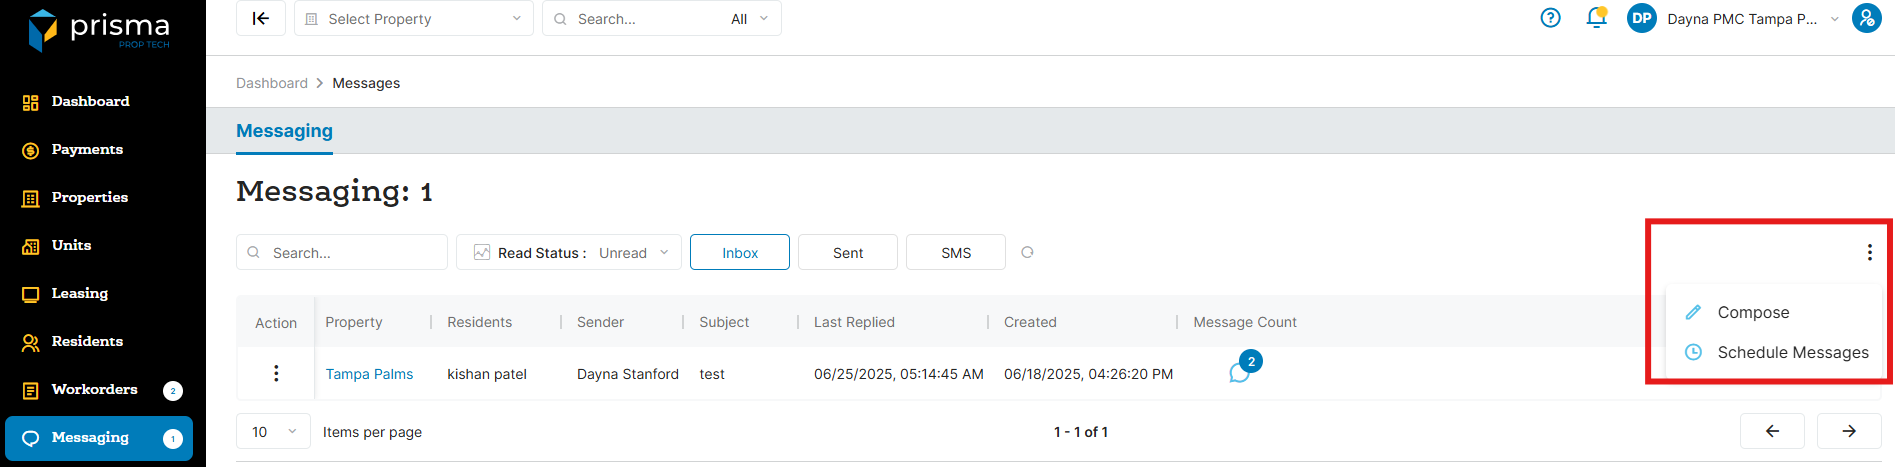Viewport: 1895px width, 467px height.
Task: Change the items per page dropdown
Action: [273, 432]
